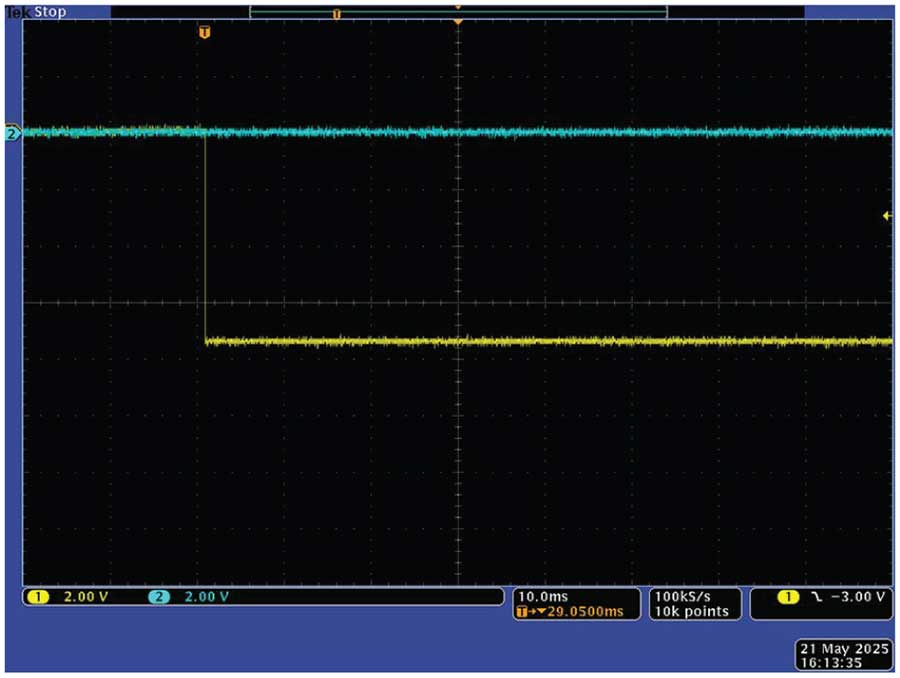
Task: Click the trigger source channel 1 badge
Action: pos(789,597)
